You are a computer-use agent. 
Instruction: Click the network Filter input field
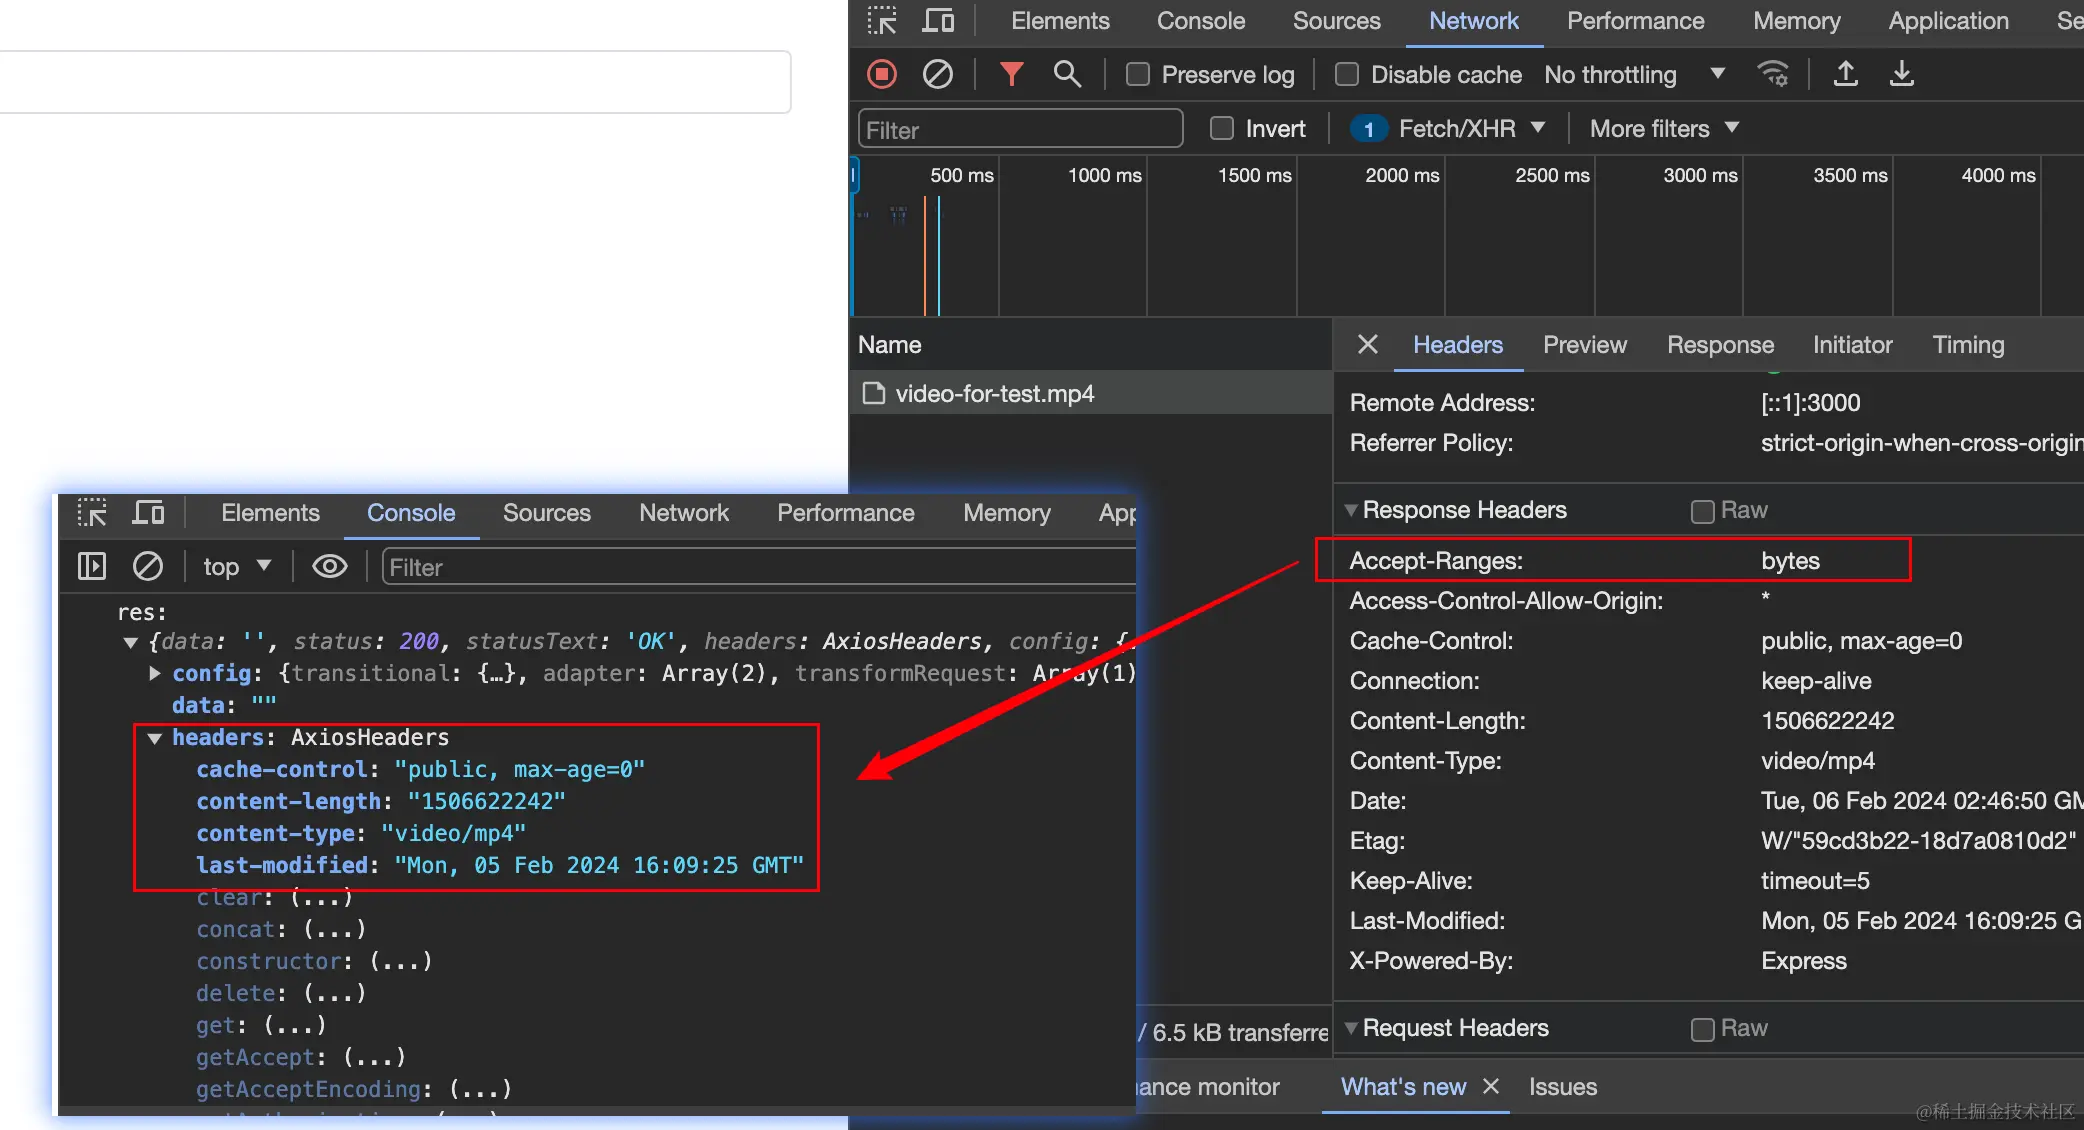pyautogui.click(x=1020, y=129)
